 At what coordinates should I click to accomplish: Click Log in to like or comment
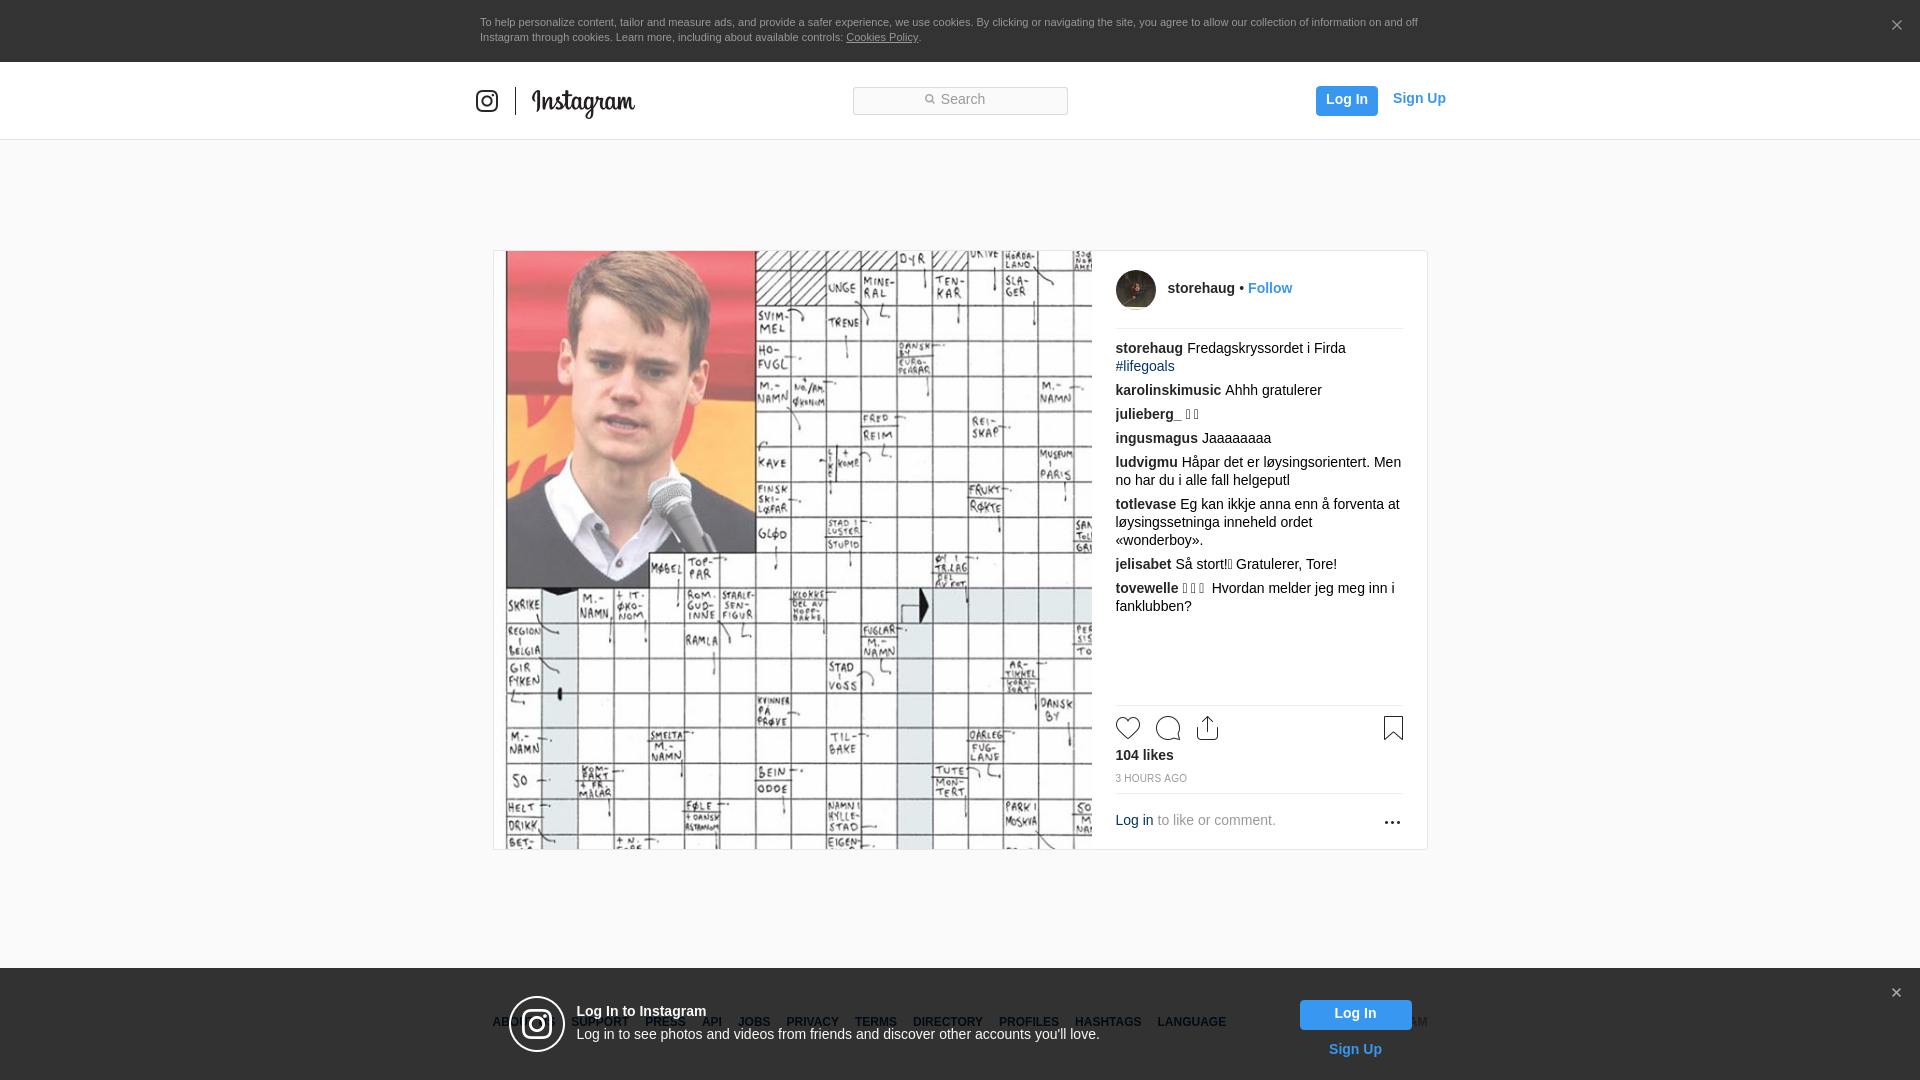tap(1134, 820)
